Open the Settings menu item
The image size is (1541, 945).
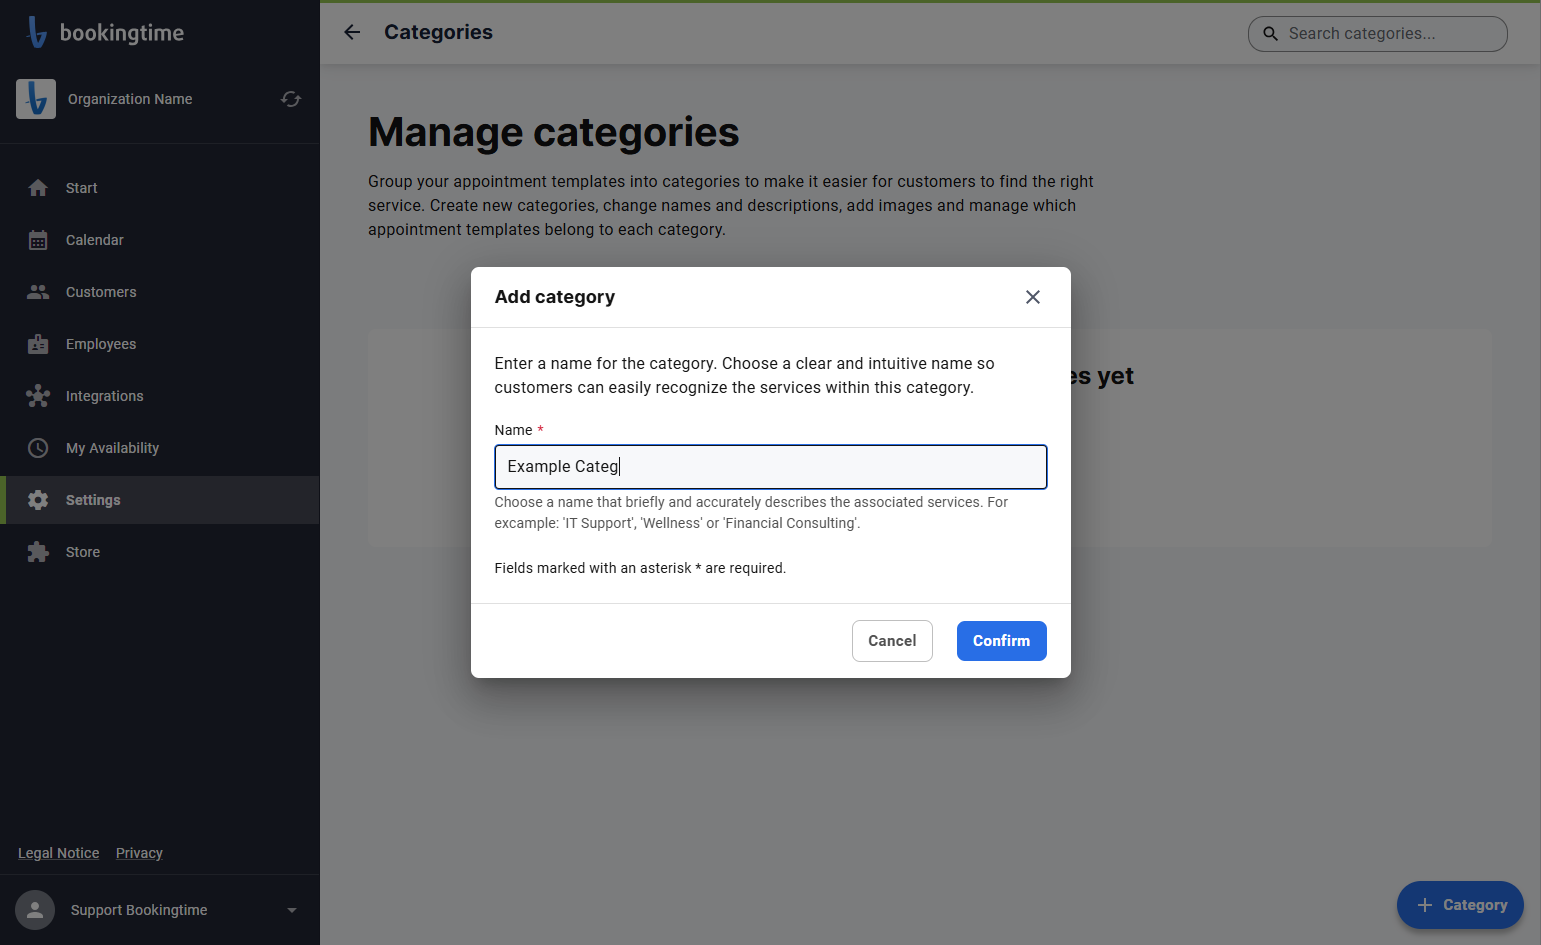(160, 500)
